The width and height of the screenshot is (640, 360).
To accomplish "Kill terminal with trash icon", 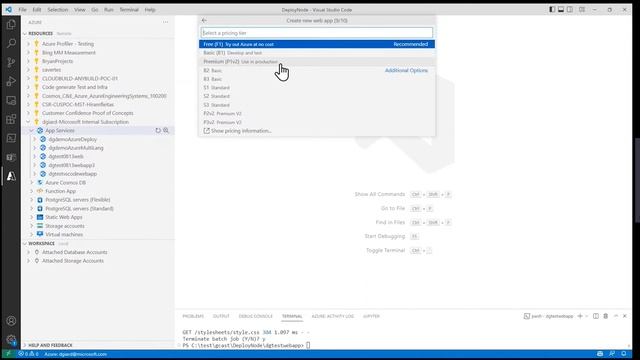I will 606,316.
